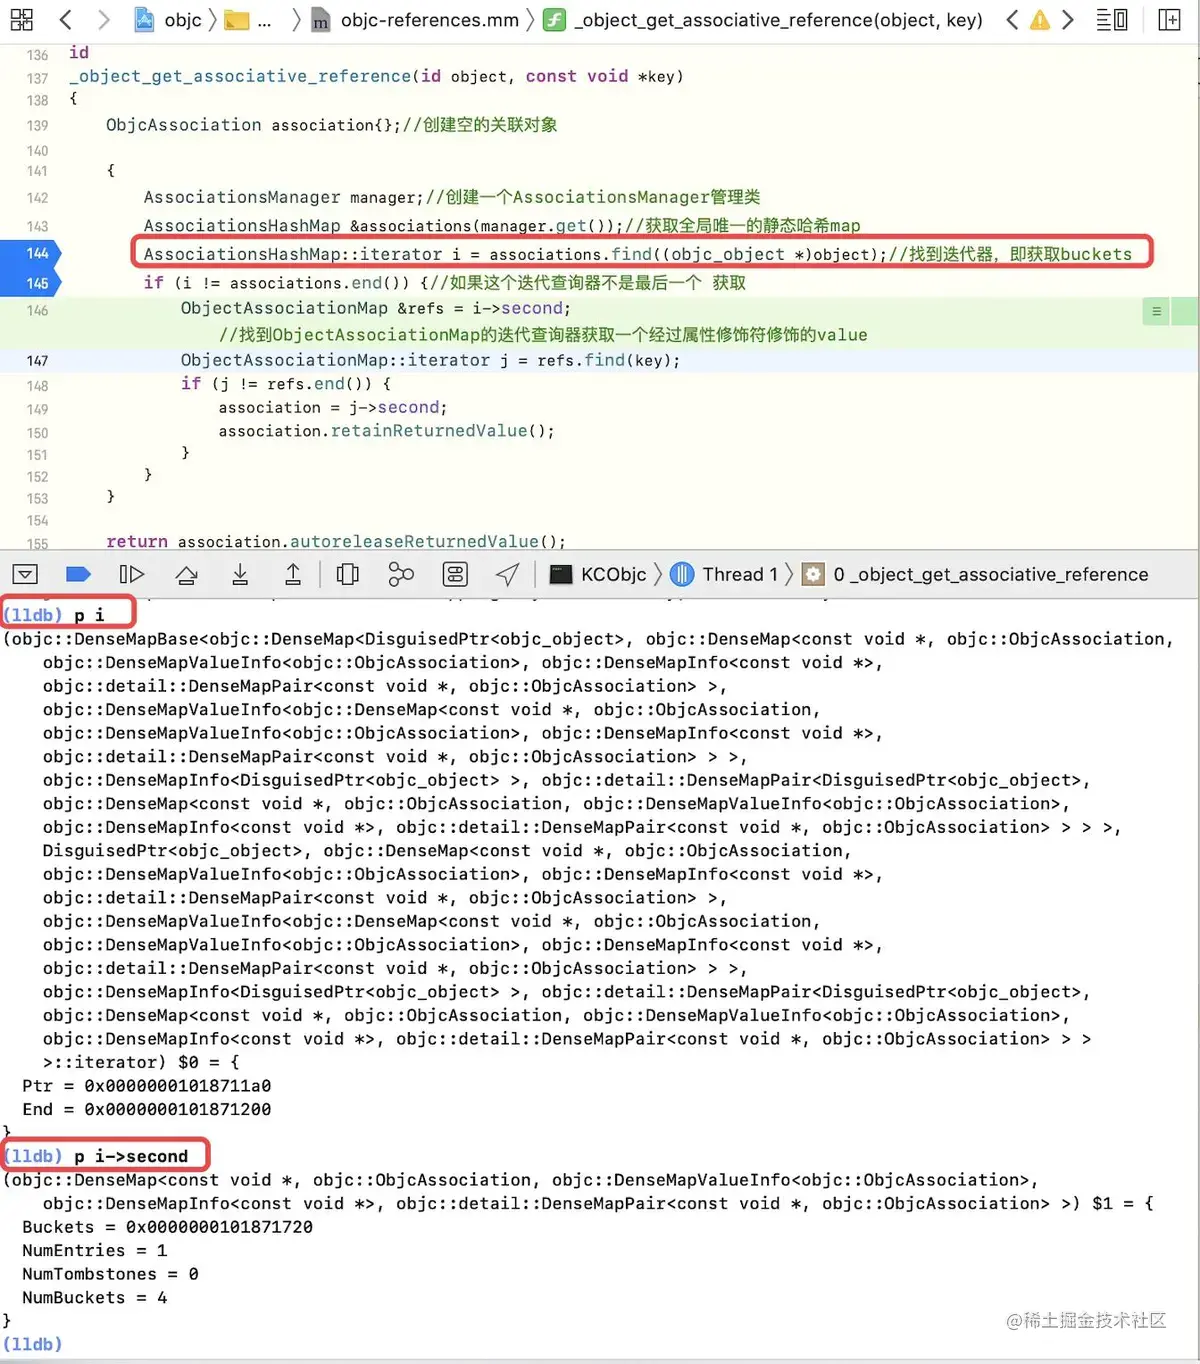Viewport: 1200px width, 1364px height.
Task: Go back in editor history
Action: coord(66,19)
